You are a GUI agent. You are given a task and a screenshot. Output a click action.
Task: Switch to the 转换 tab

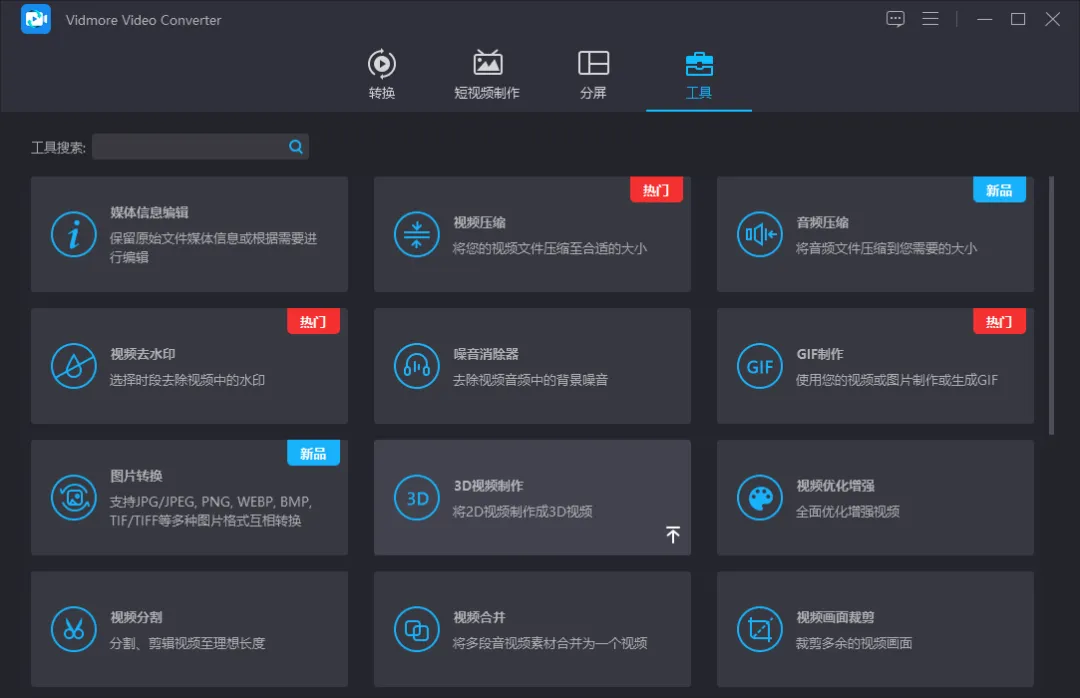(382, 74)
